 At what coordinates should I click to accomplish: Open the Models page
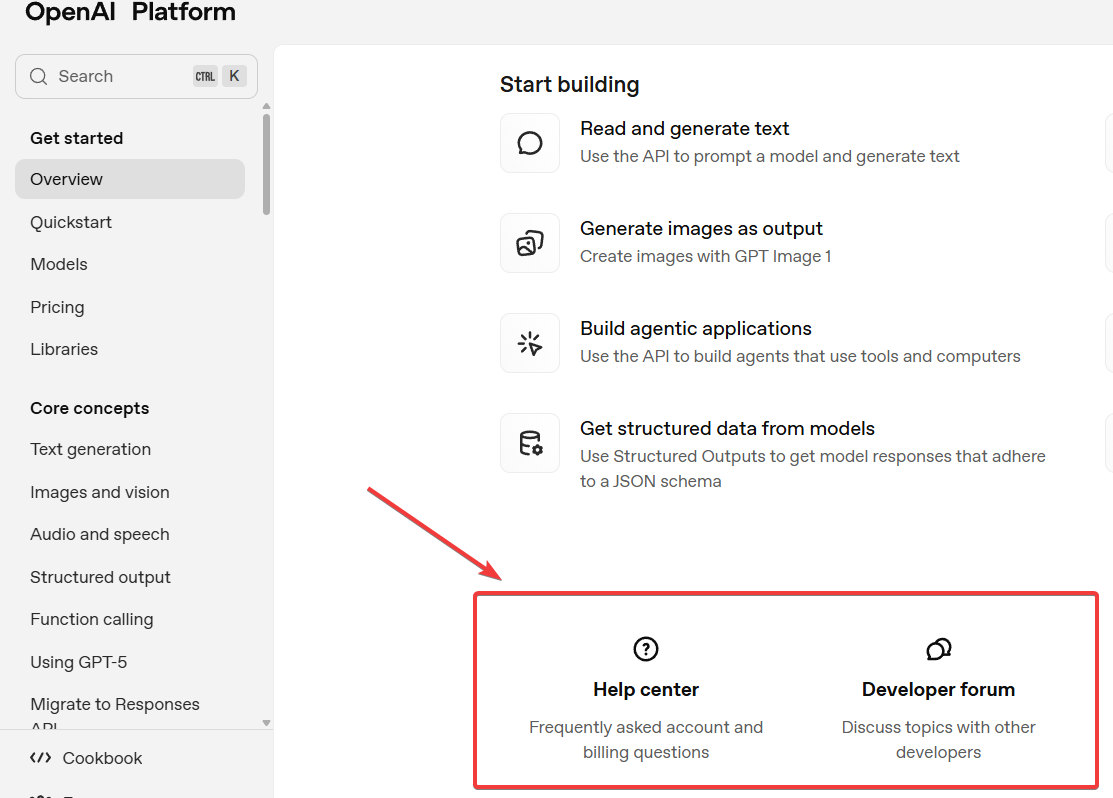coord(59,264)
